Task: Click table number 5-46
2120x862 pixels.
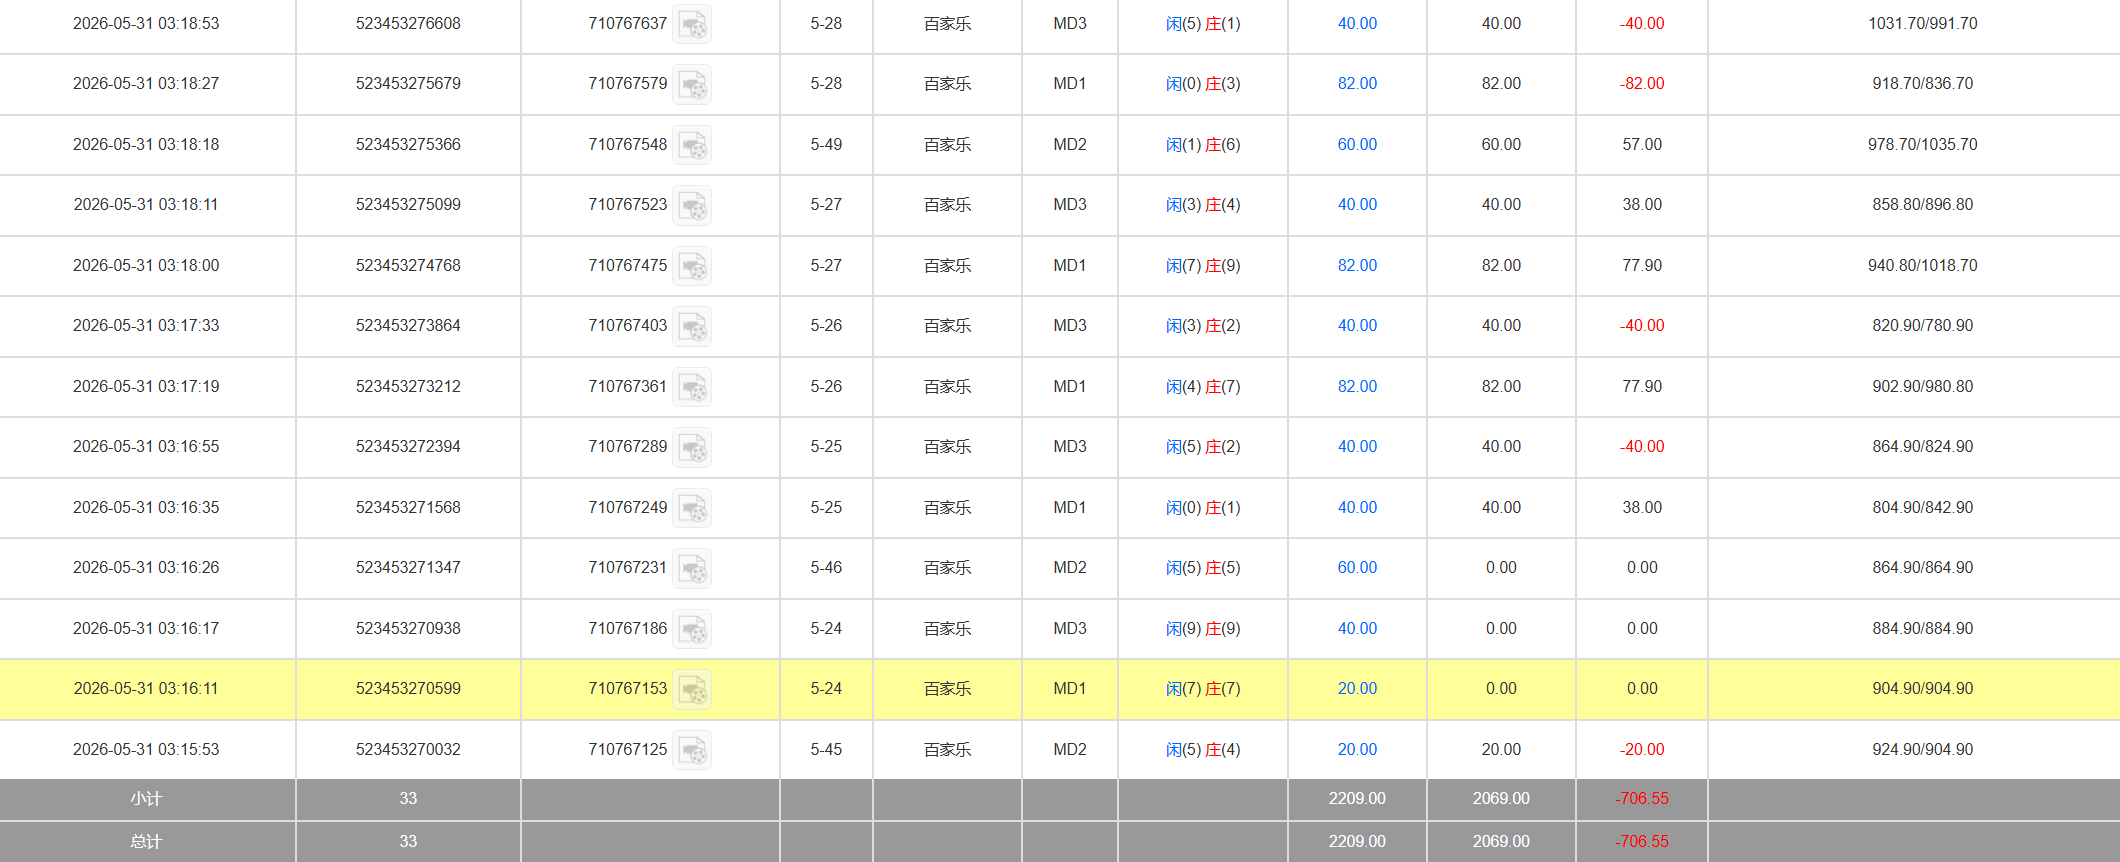Action: coord(826,567)
